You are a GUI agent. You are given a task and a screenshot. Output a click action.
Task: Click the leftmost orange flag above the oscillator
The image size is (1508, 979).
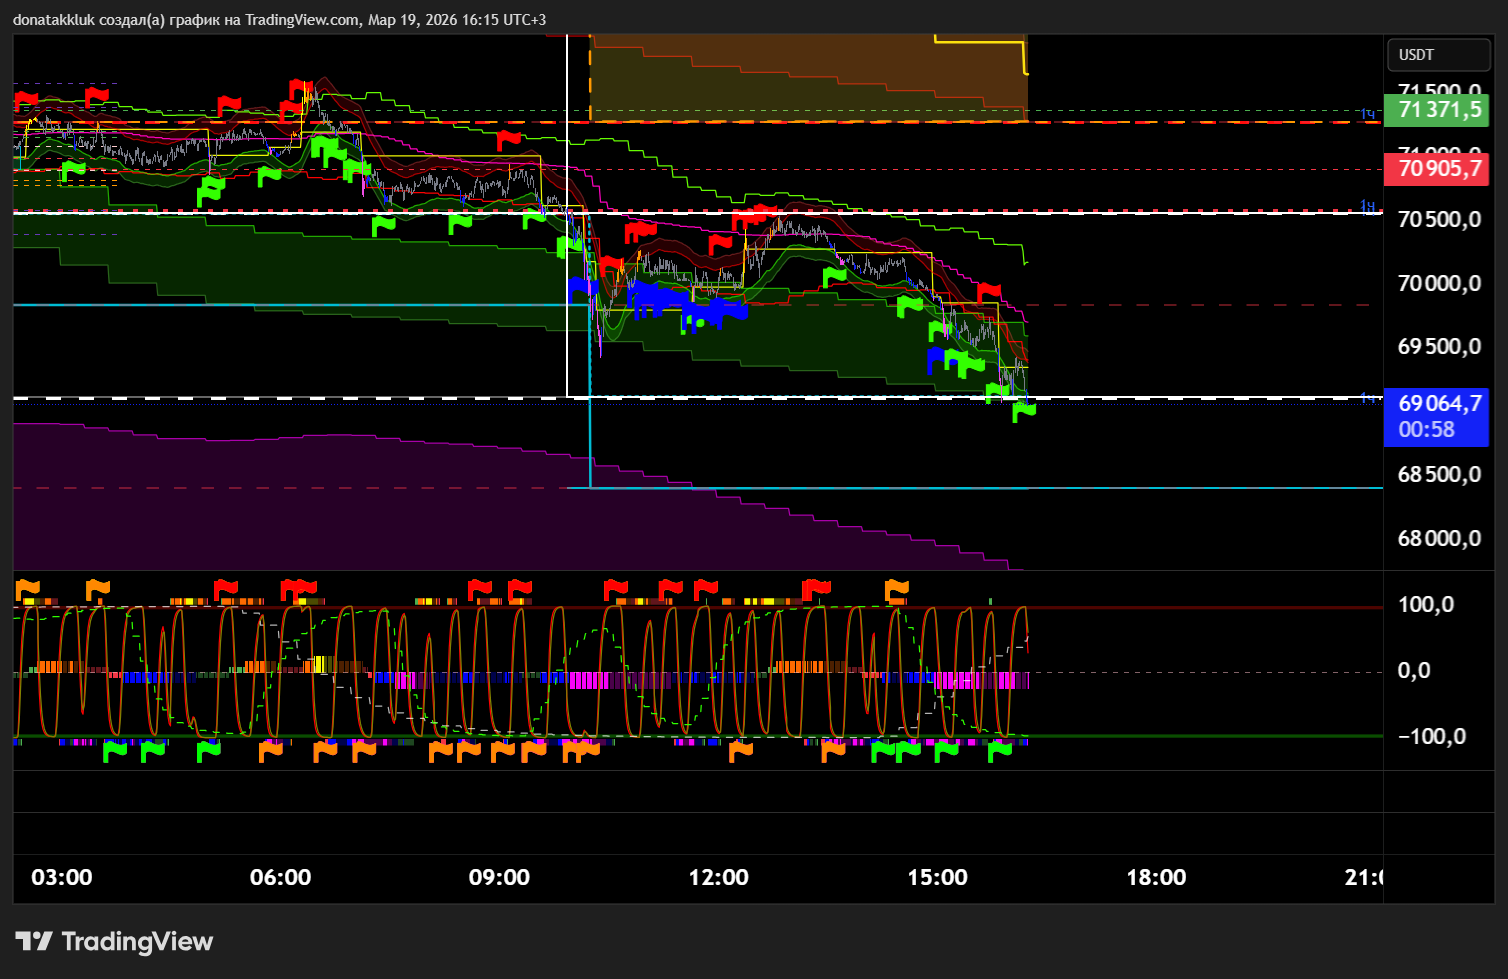click(x=26, y=589)
